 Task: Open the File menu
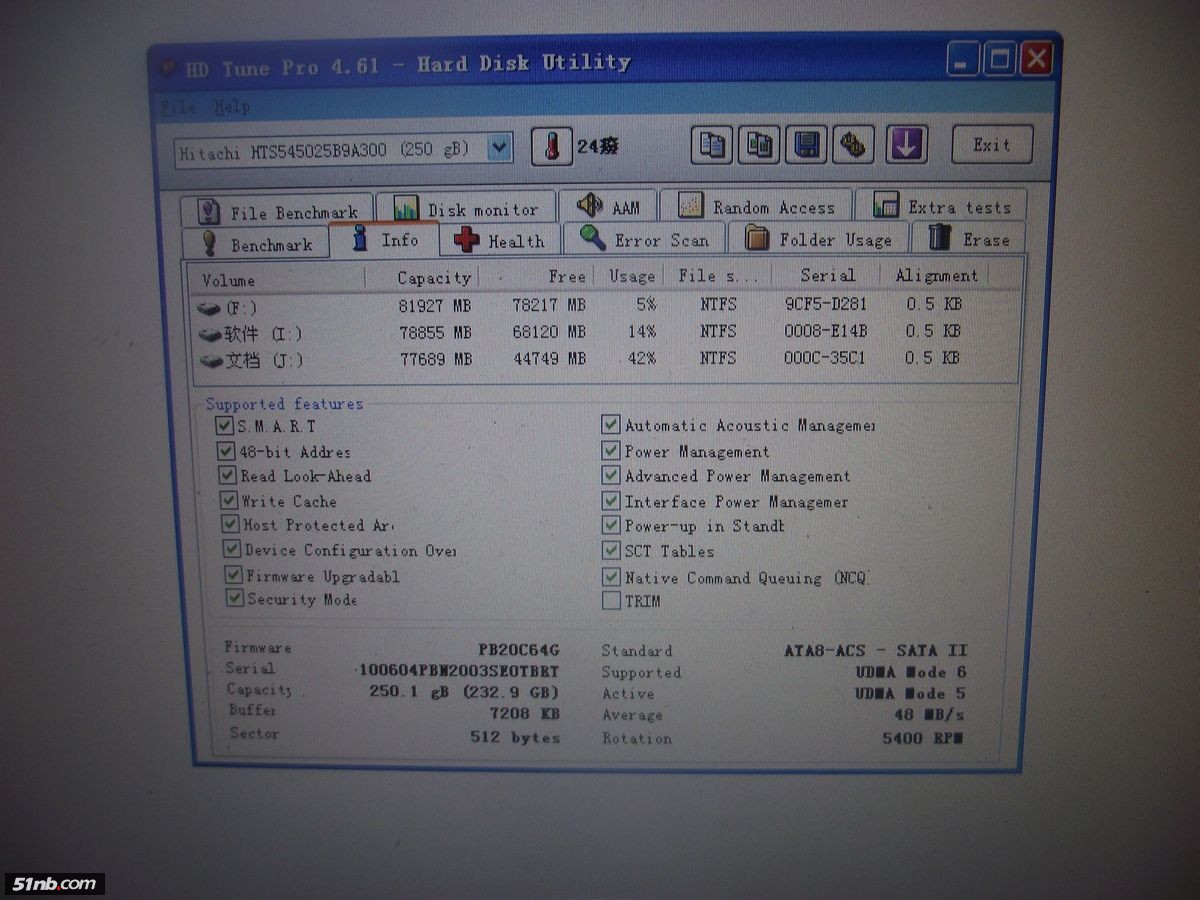[x=178, y=106]
